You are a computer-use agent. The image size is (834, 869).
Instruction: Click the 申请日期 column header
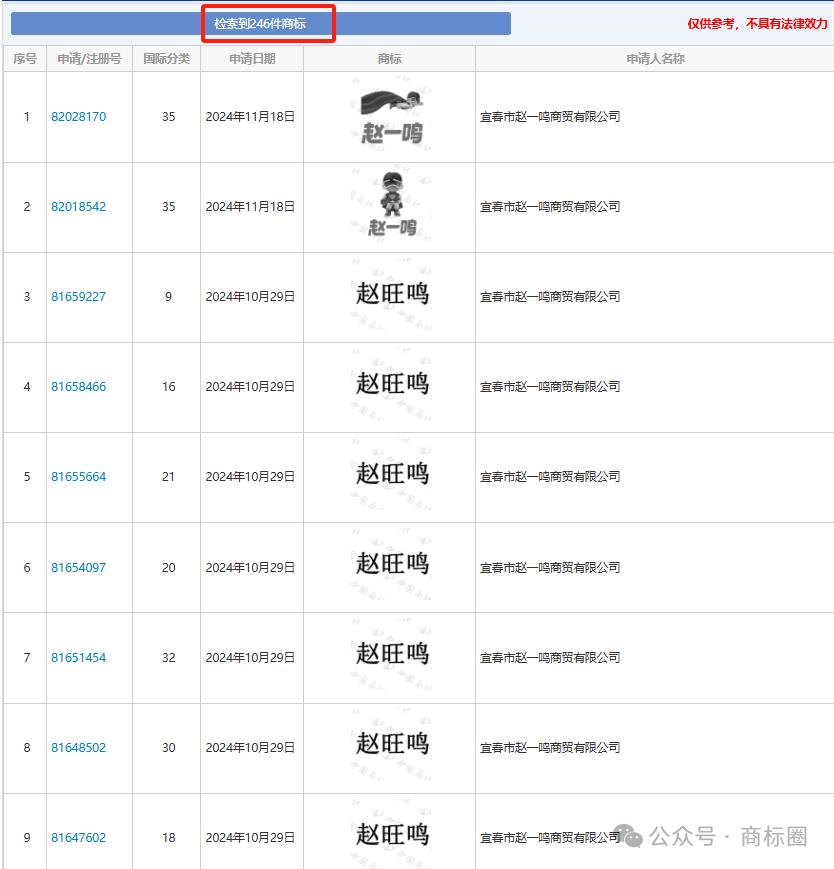click(252, 59)
